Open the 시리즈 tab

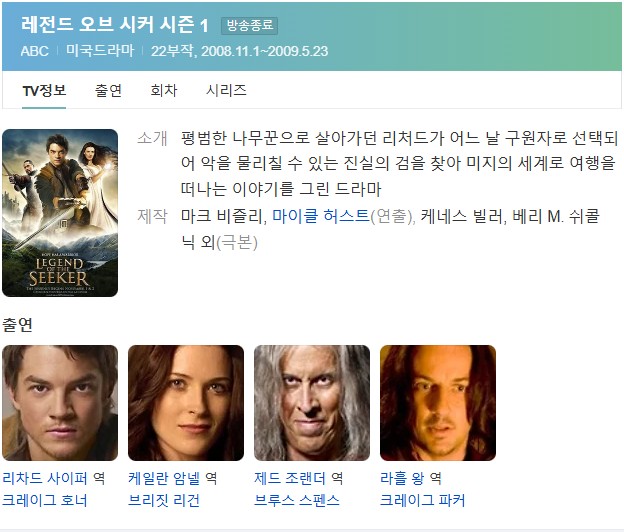click(x=226, y=91)
